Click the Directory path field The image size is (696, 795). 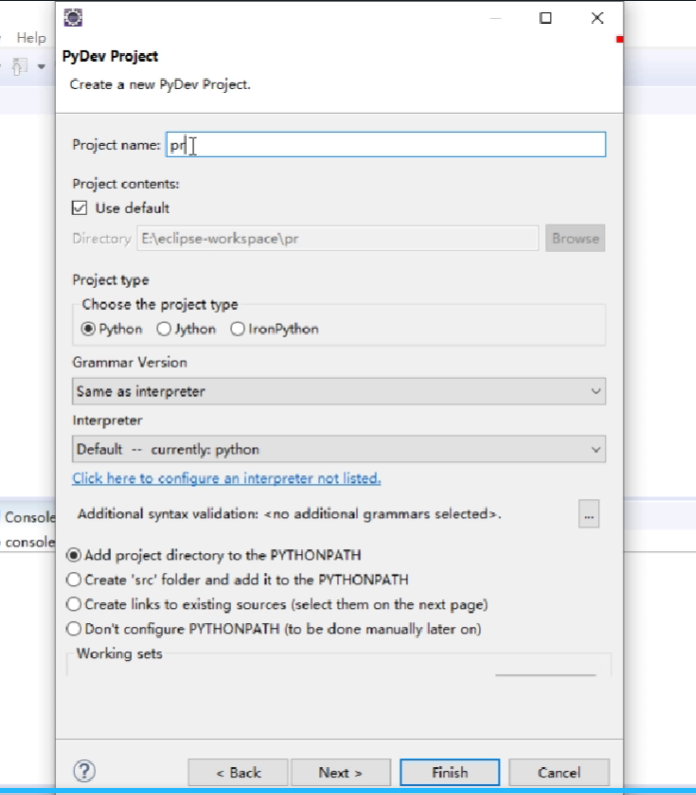pos(338,238)
